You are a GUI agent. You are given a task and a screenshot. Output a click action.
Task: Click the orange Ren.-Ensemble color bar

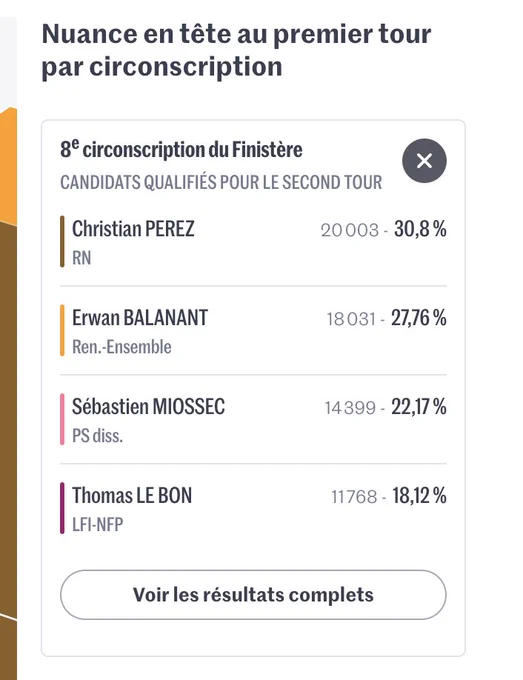pos(62,330)
